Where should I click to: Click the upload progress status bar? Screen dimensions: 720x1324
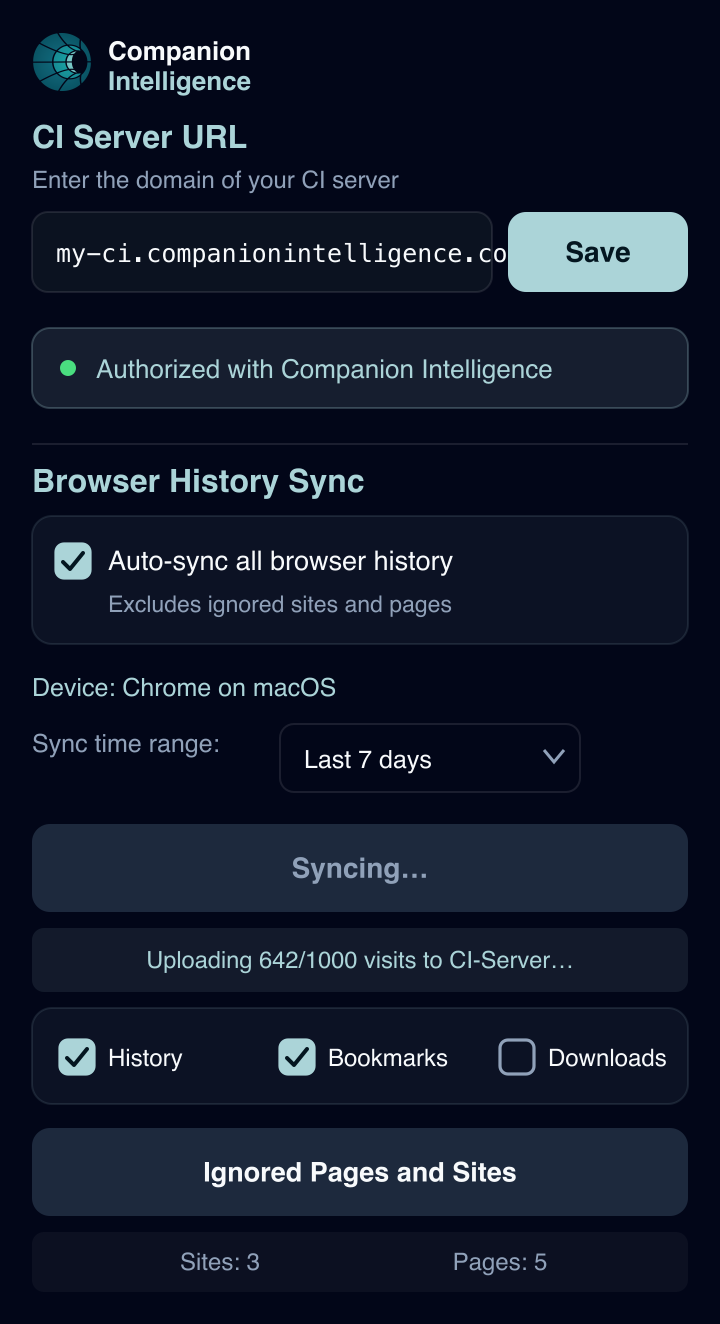click(x=360, y=960)
